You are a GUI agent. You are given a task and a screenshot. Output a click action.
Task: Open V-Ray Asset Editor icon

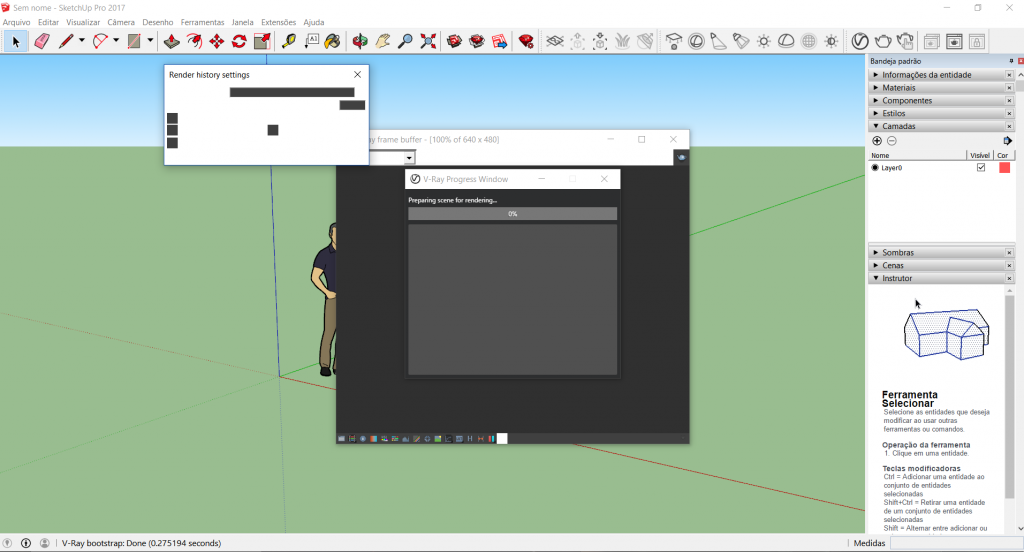[860, 42]
